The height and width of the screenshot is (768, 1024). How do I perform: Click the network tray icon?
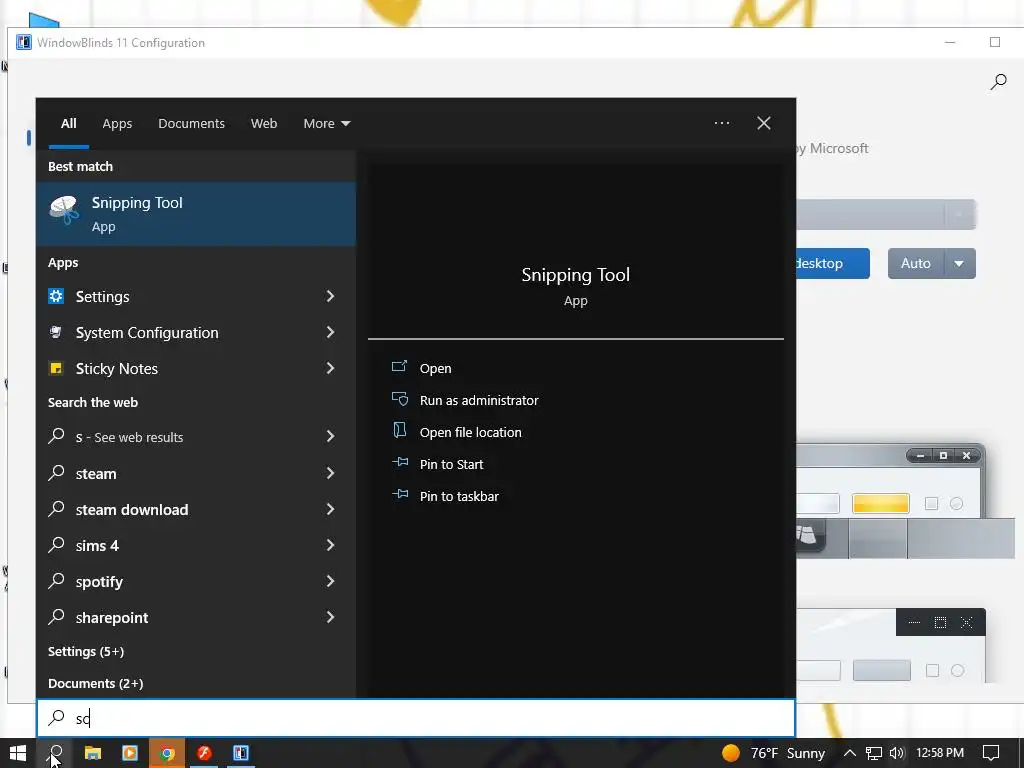click(874, 753)
